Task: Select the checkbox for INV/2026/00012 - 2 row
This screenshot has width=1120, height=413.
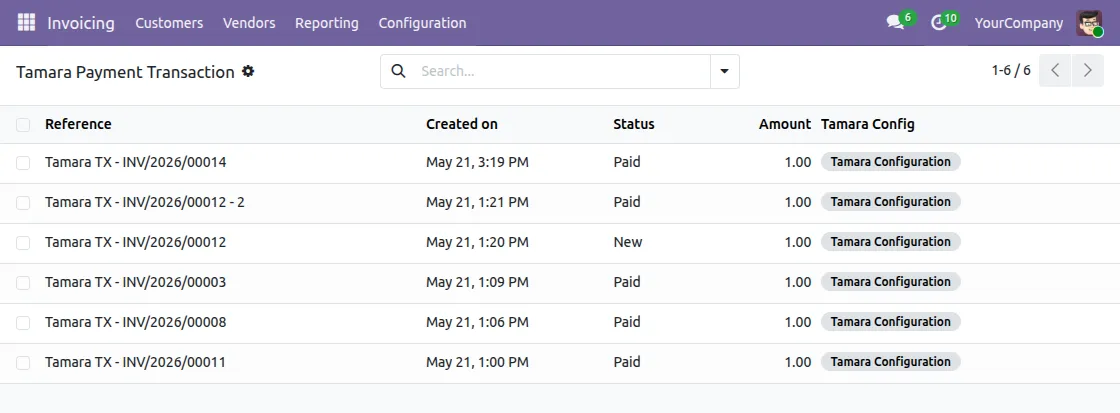Action: 23,203
